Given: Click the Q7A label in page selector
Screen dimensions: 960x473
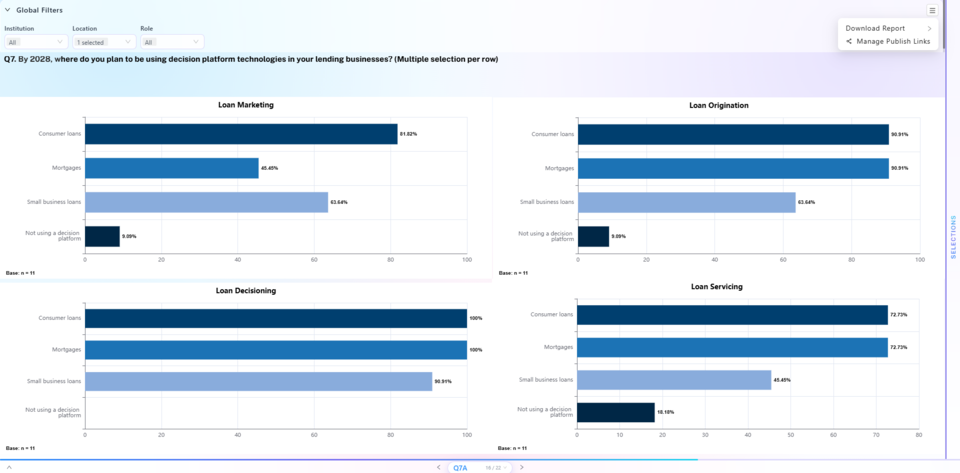Looking at the screenshot, I should (460, 467).
